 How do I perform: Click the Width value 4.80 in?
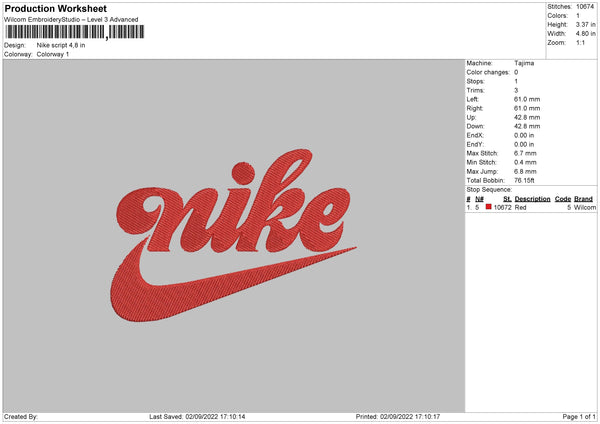[x=586, y=34]
